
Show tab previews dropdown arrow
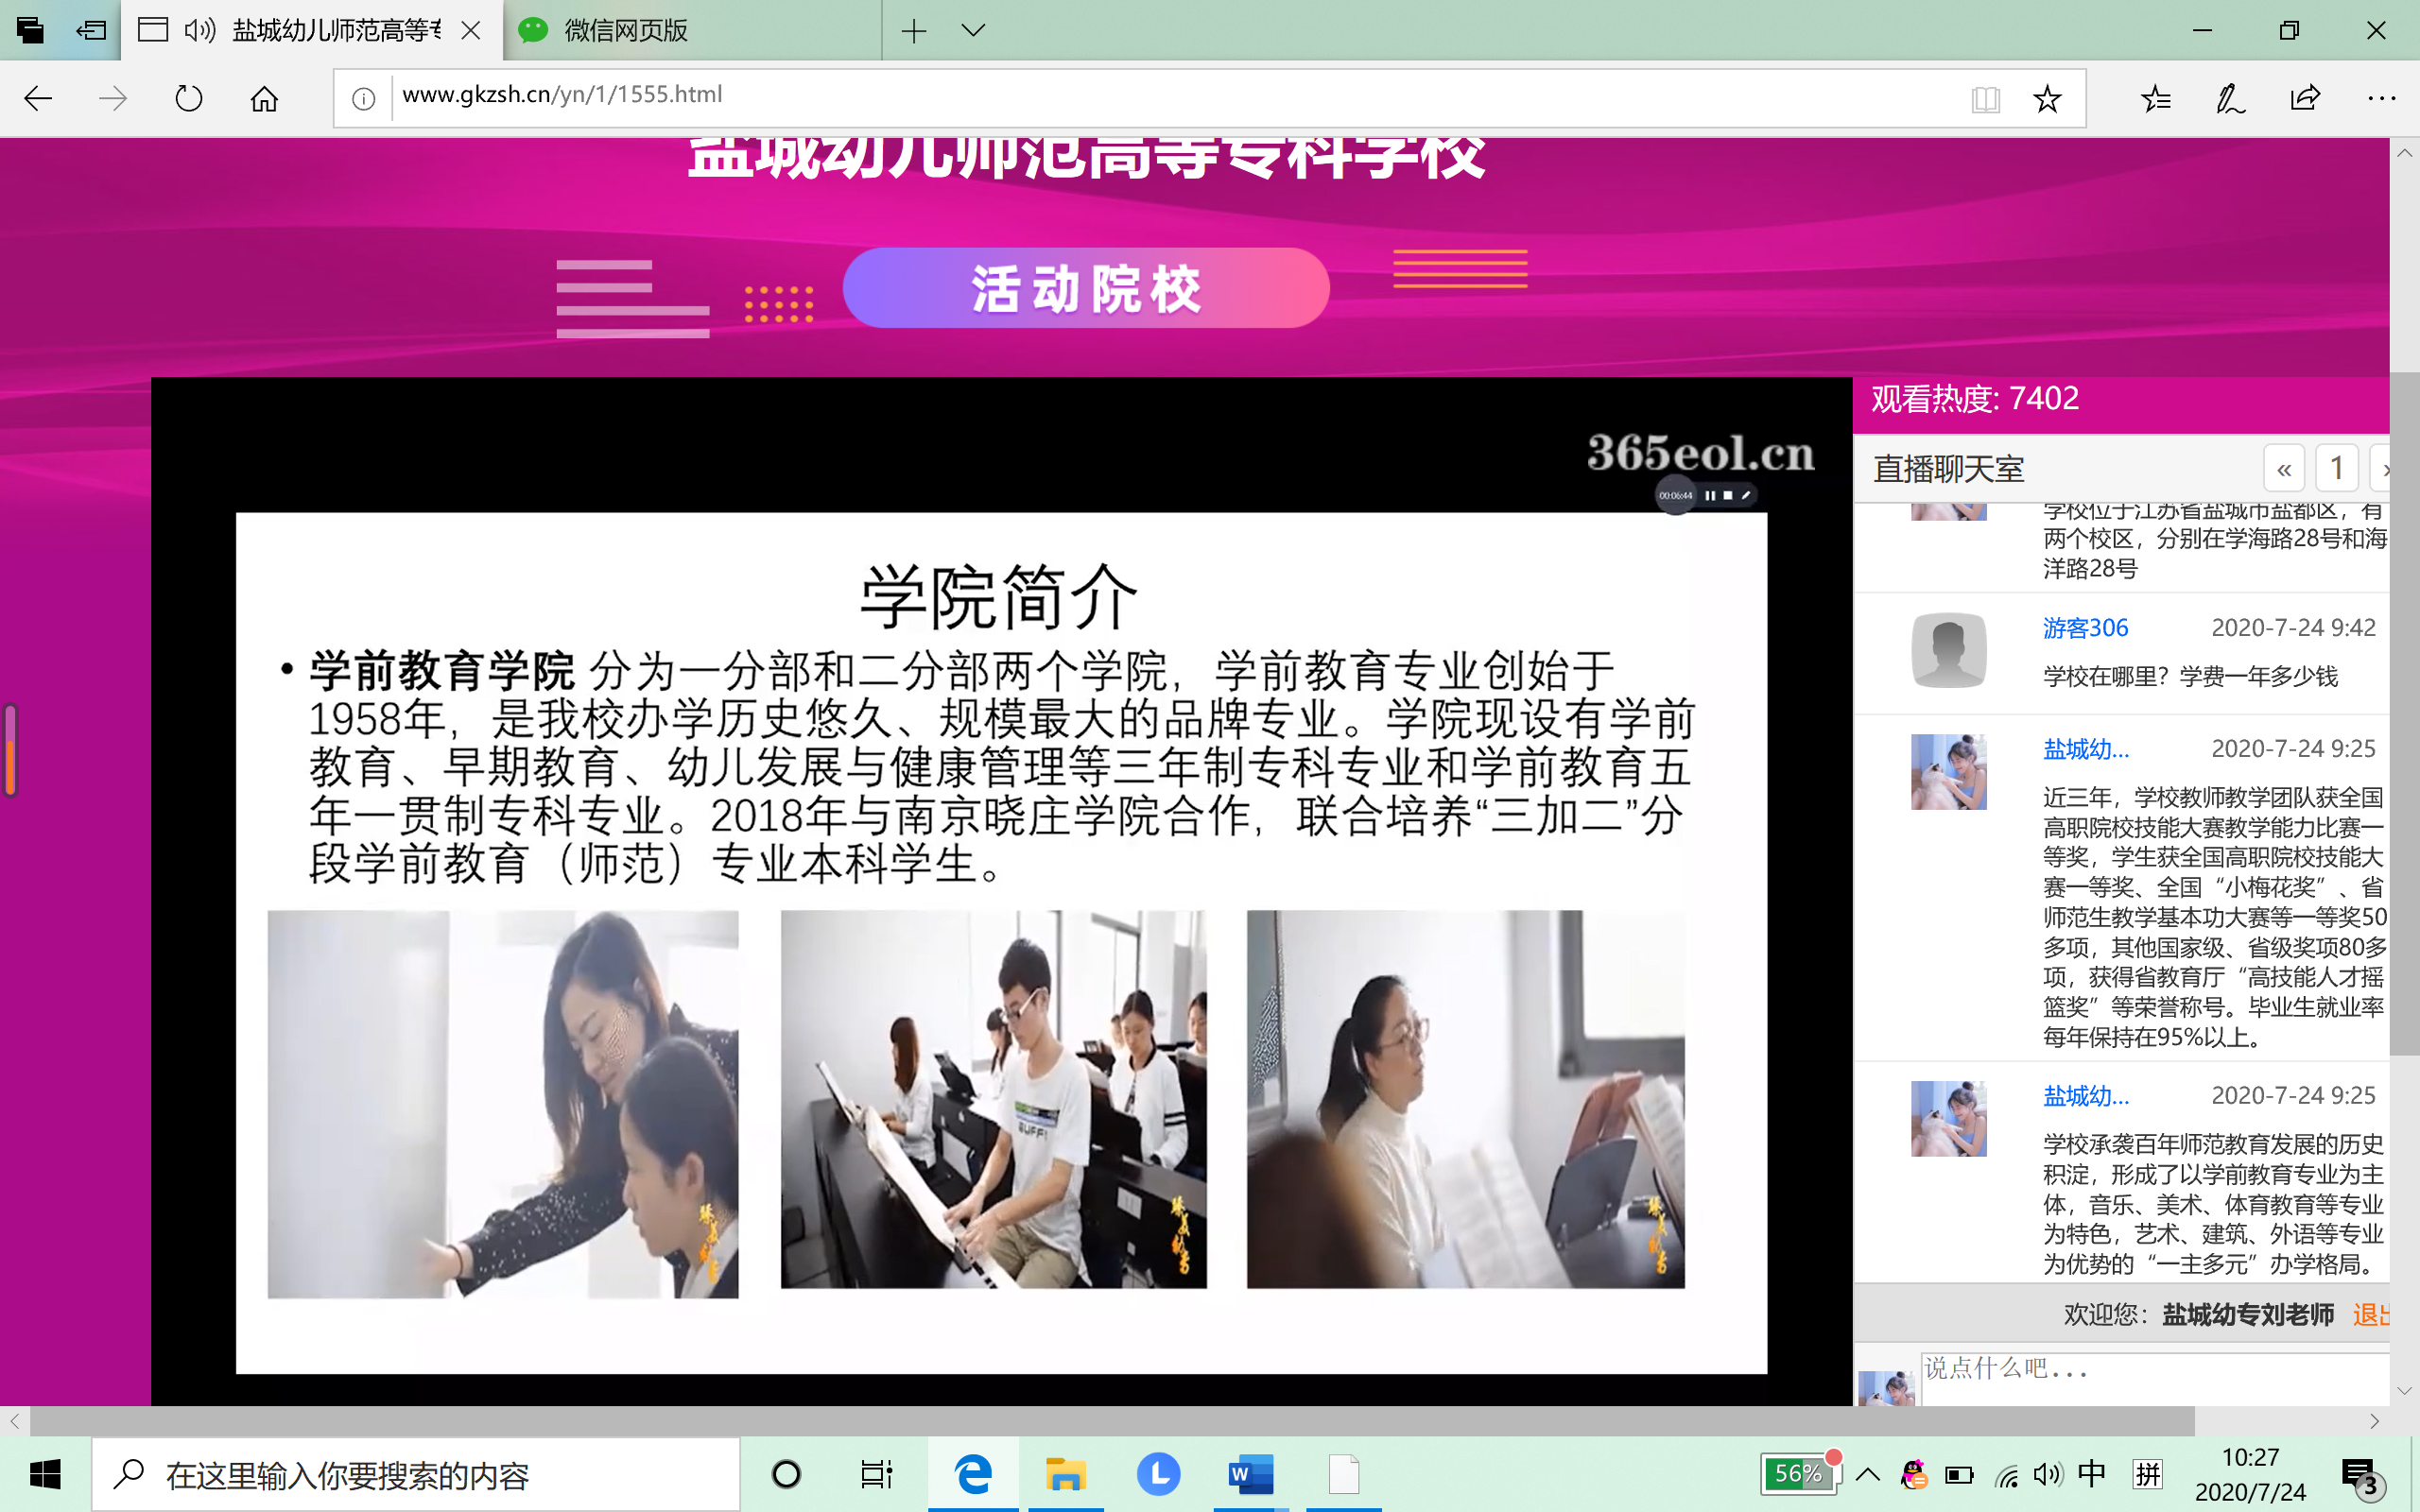972,30
